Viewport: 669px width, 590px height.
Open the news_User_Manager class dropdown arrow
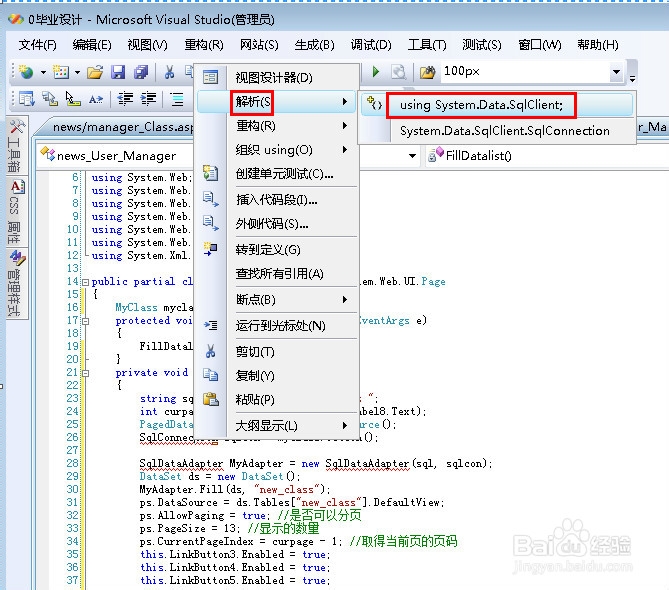point(412,156)
